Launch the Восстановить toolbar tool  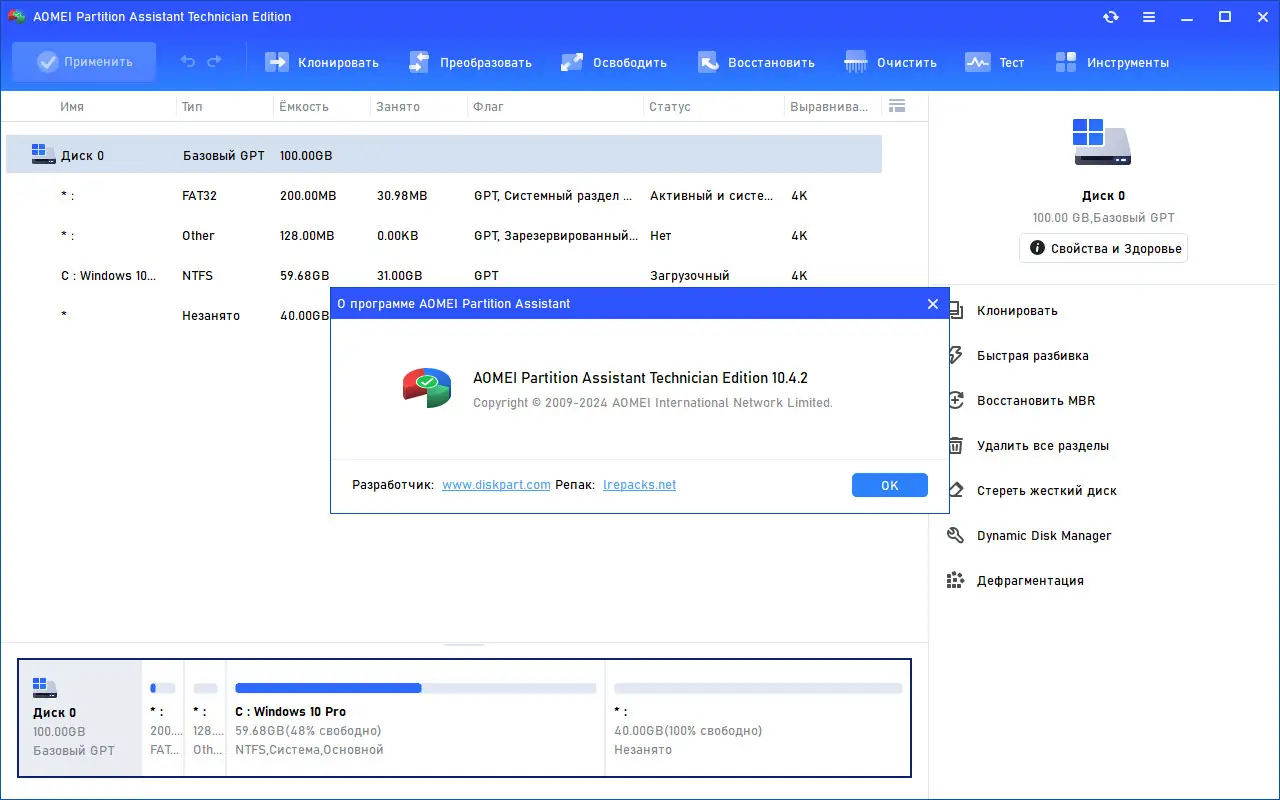(756, 62)
